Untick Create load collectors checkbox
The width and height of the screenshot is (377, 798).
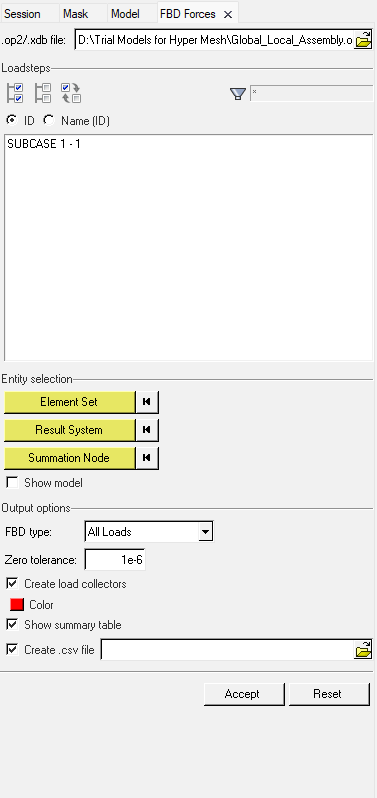[12, 583]
